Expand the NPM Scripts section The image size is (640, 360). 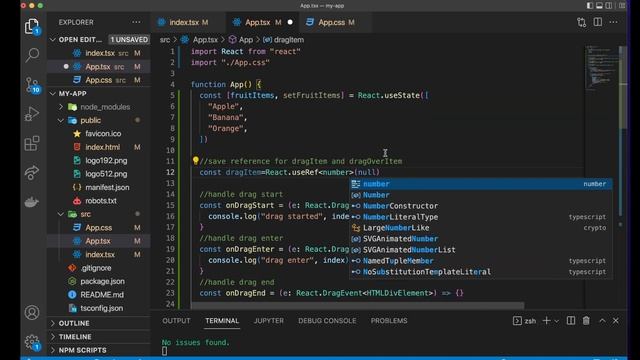[82, 350]
